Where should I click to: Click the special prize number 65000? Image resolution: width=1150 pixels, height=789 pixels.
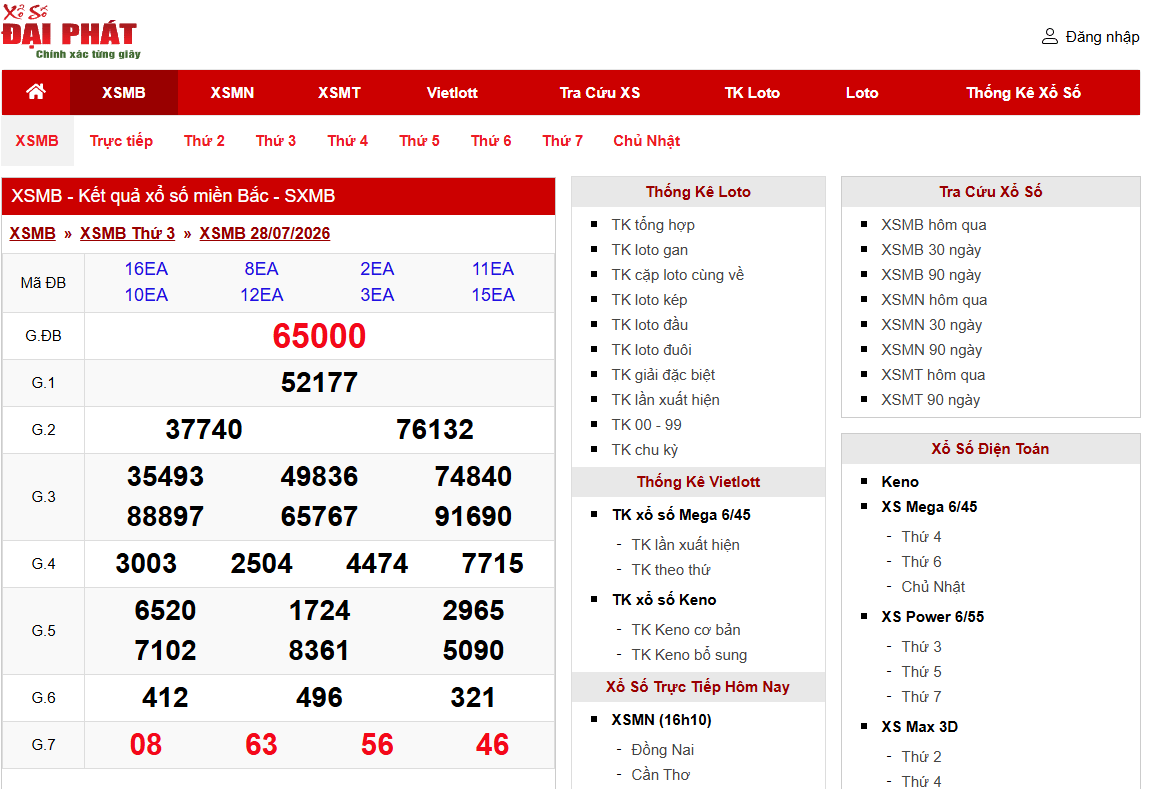[x=319, y=336]
